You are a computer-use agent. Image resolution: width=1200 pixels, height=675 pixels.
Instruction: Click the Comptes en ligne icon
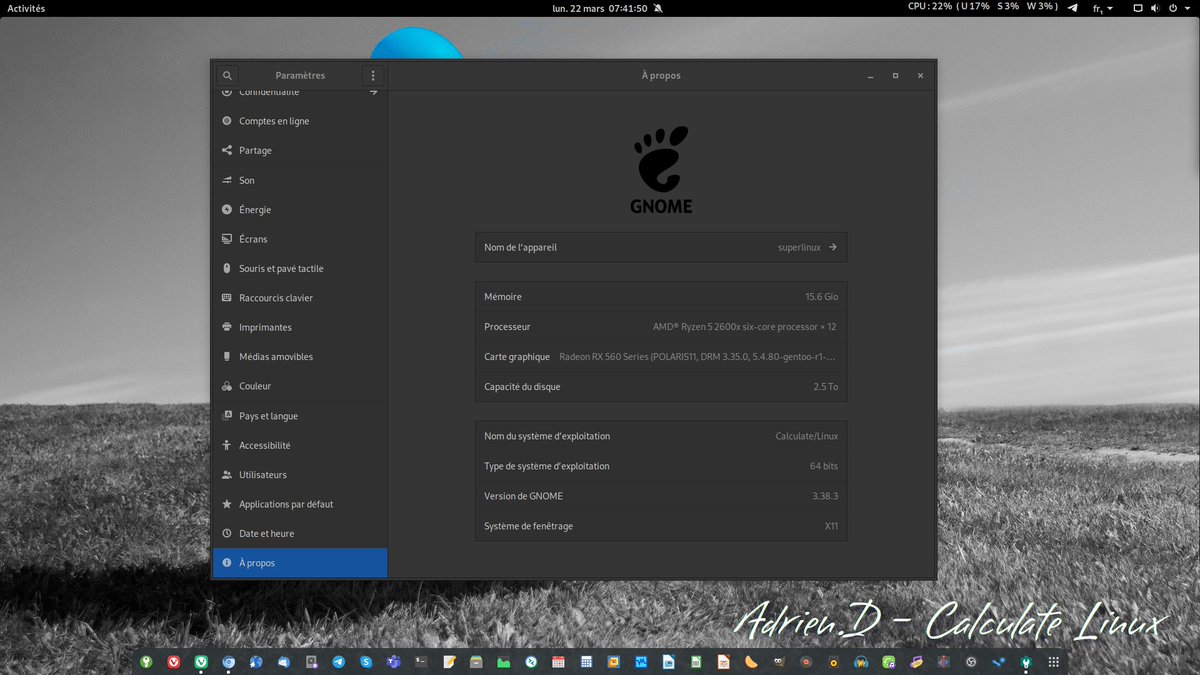pos(227,121)
